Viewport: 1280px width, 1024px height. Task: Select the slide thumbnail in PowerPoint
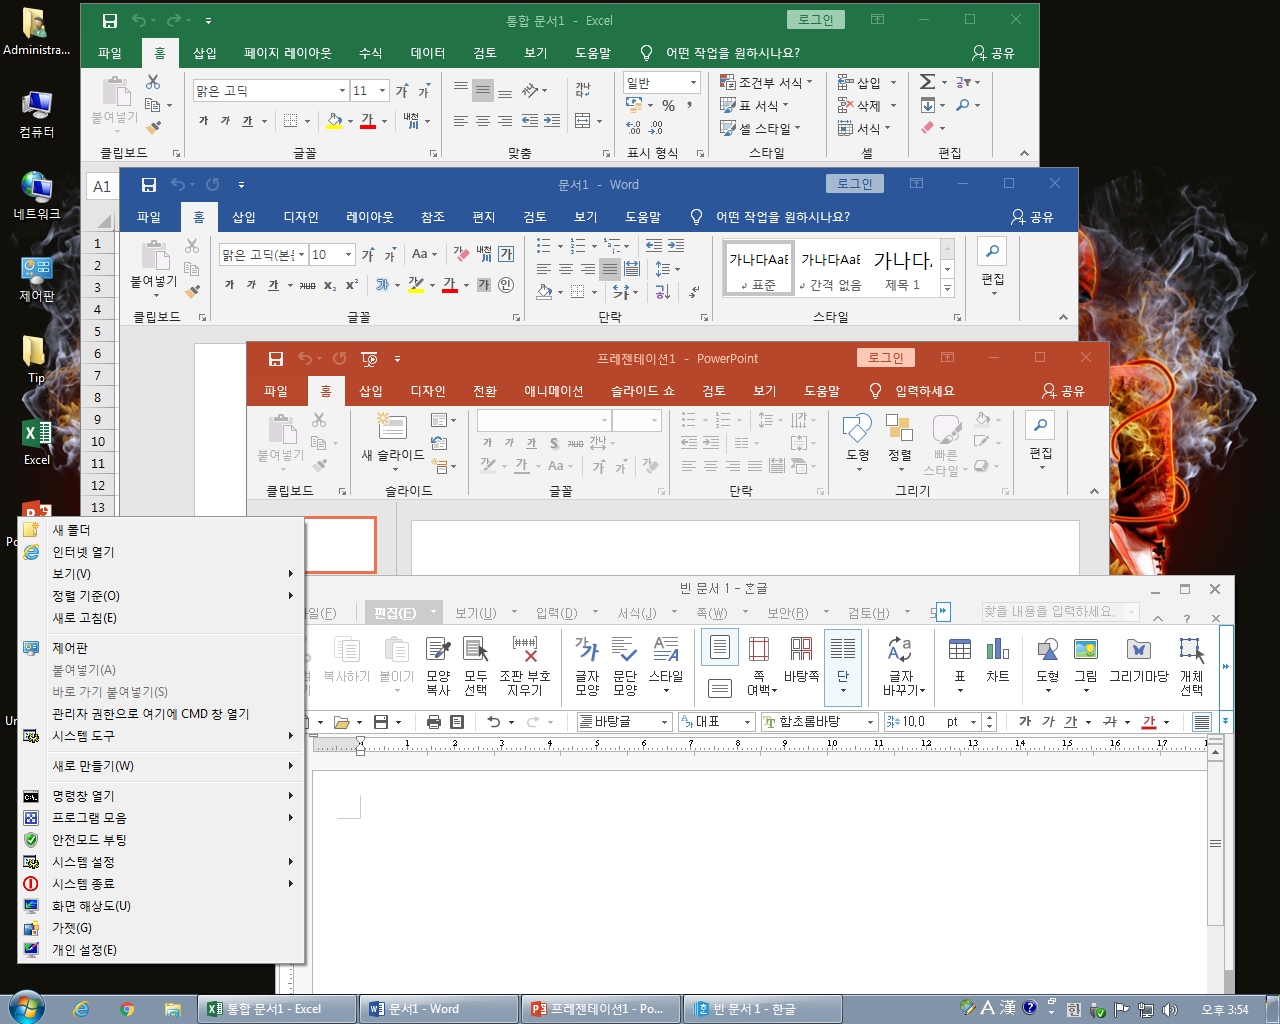click(340, 544)
